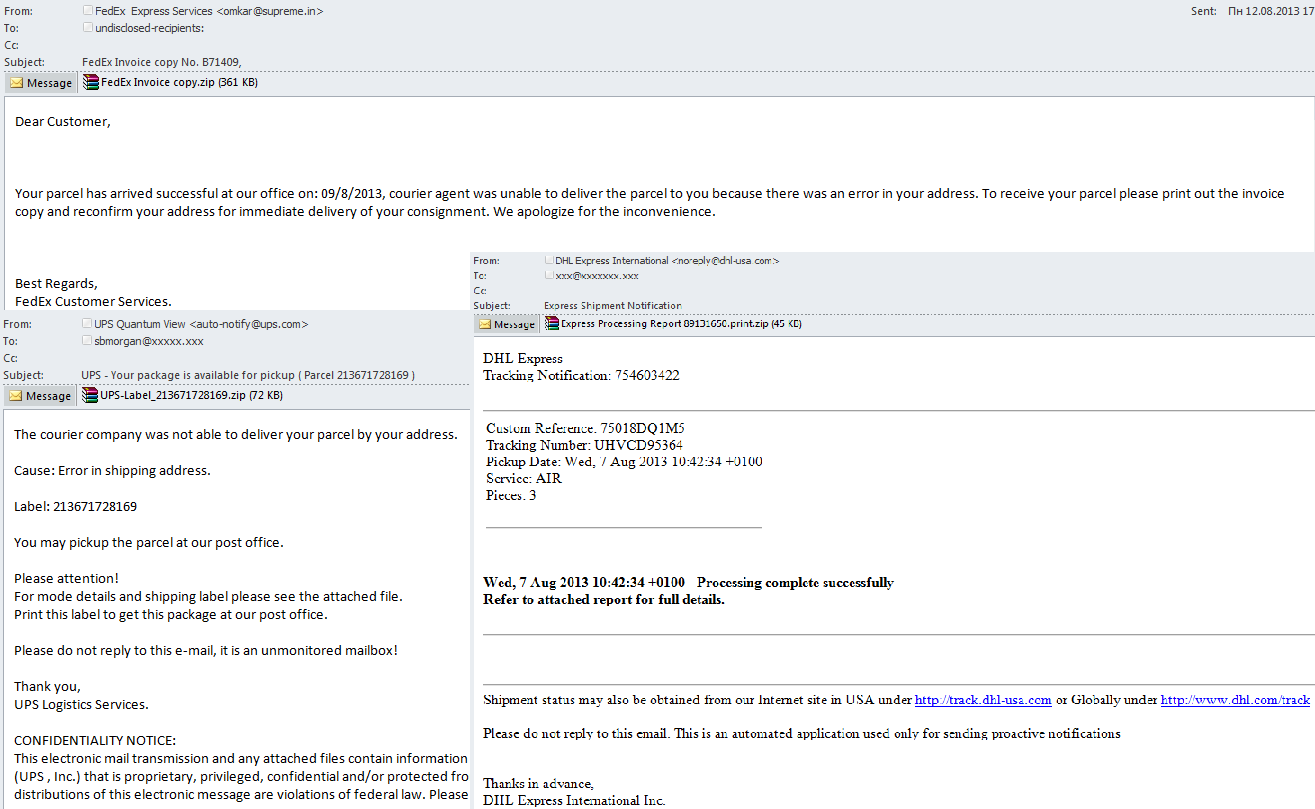Viewport: 1315px width, 809px height.
Task: Click the 'Dear Customer,' greeting
Action: (63, 122)
